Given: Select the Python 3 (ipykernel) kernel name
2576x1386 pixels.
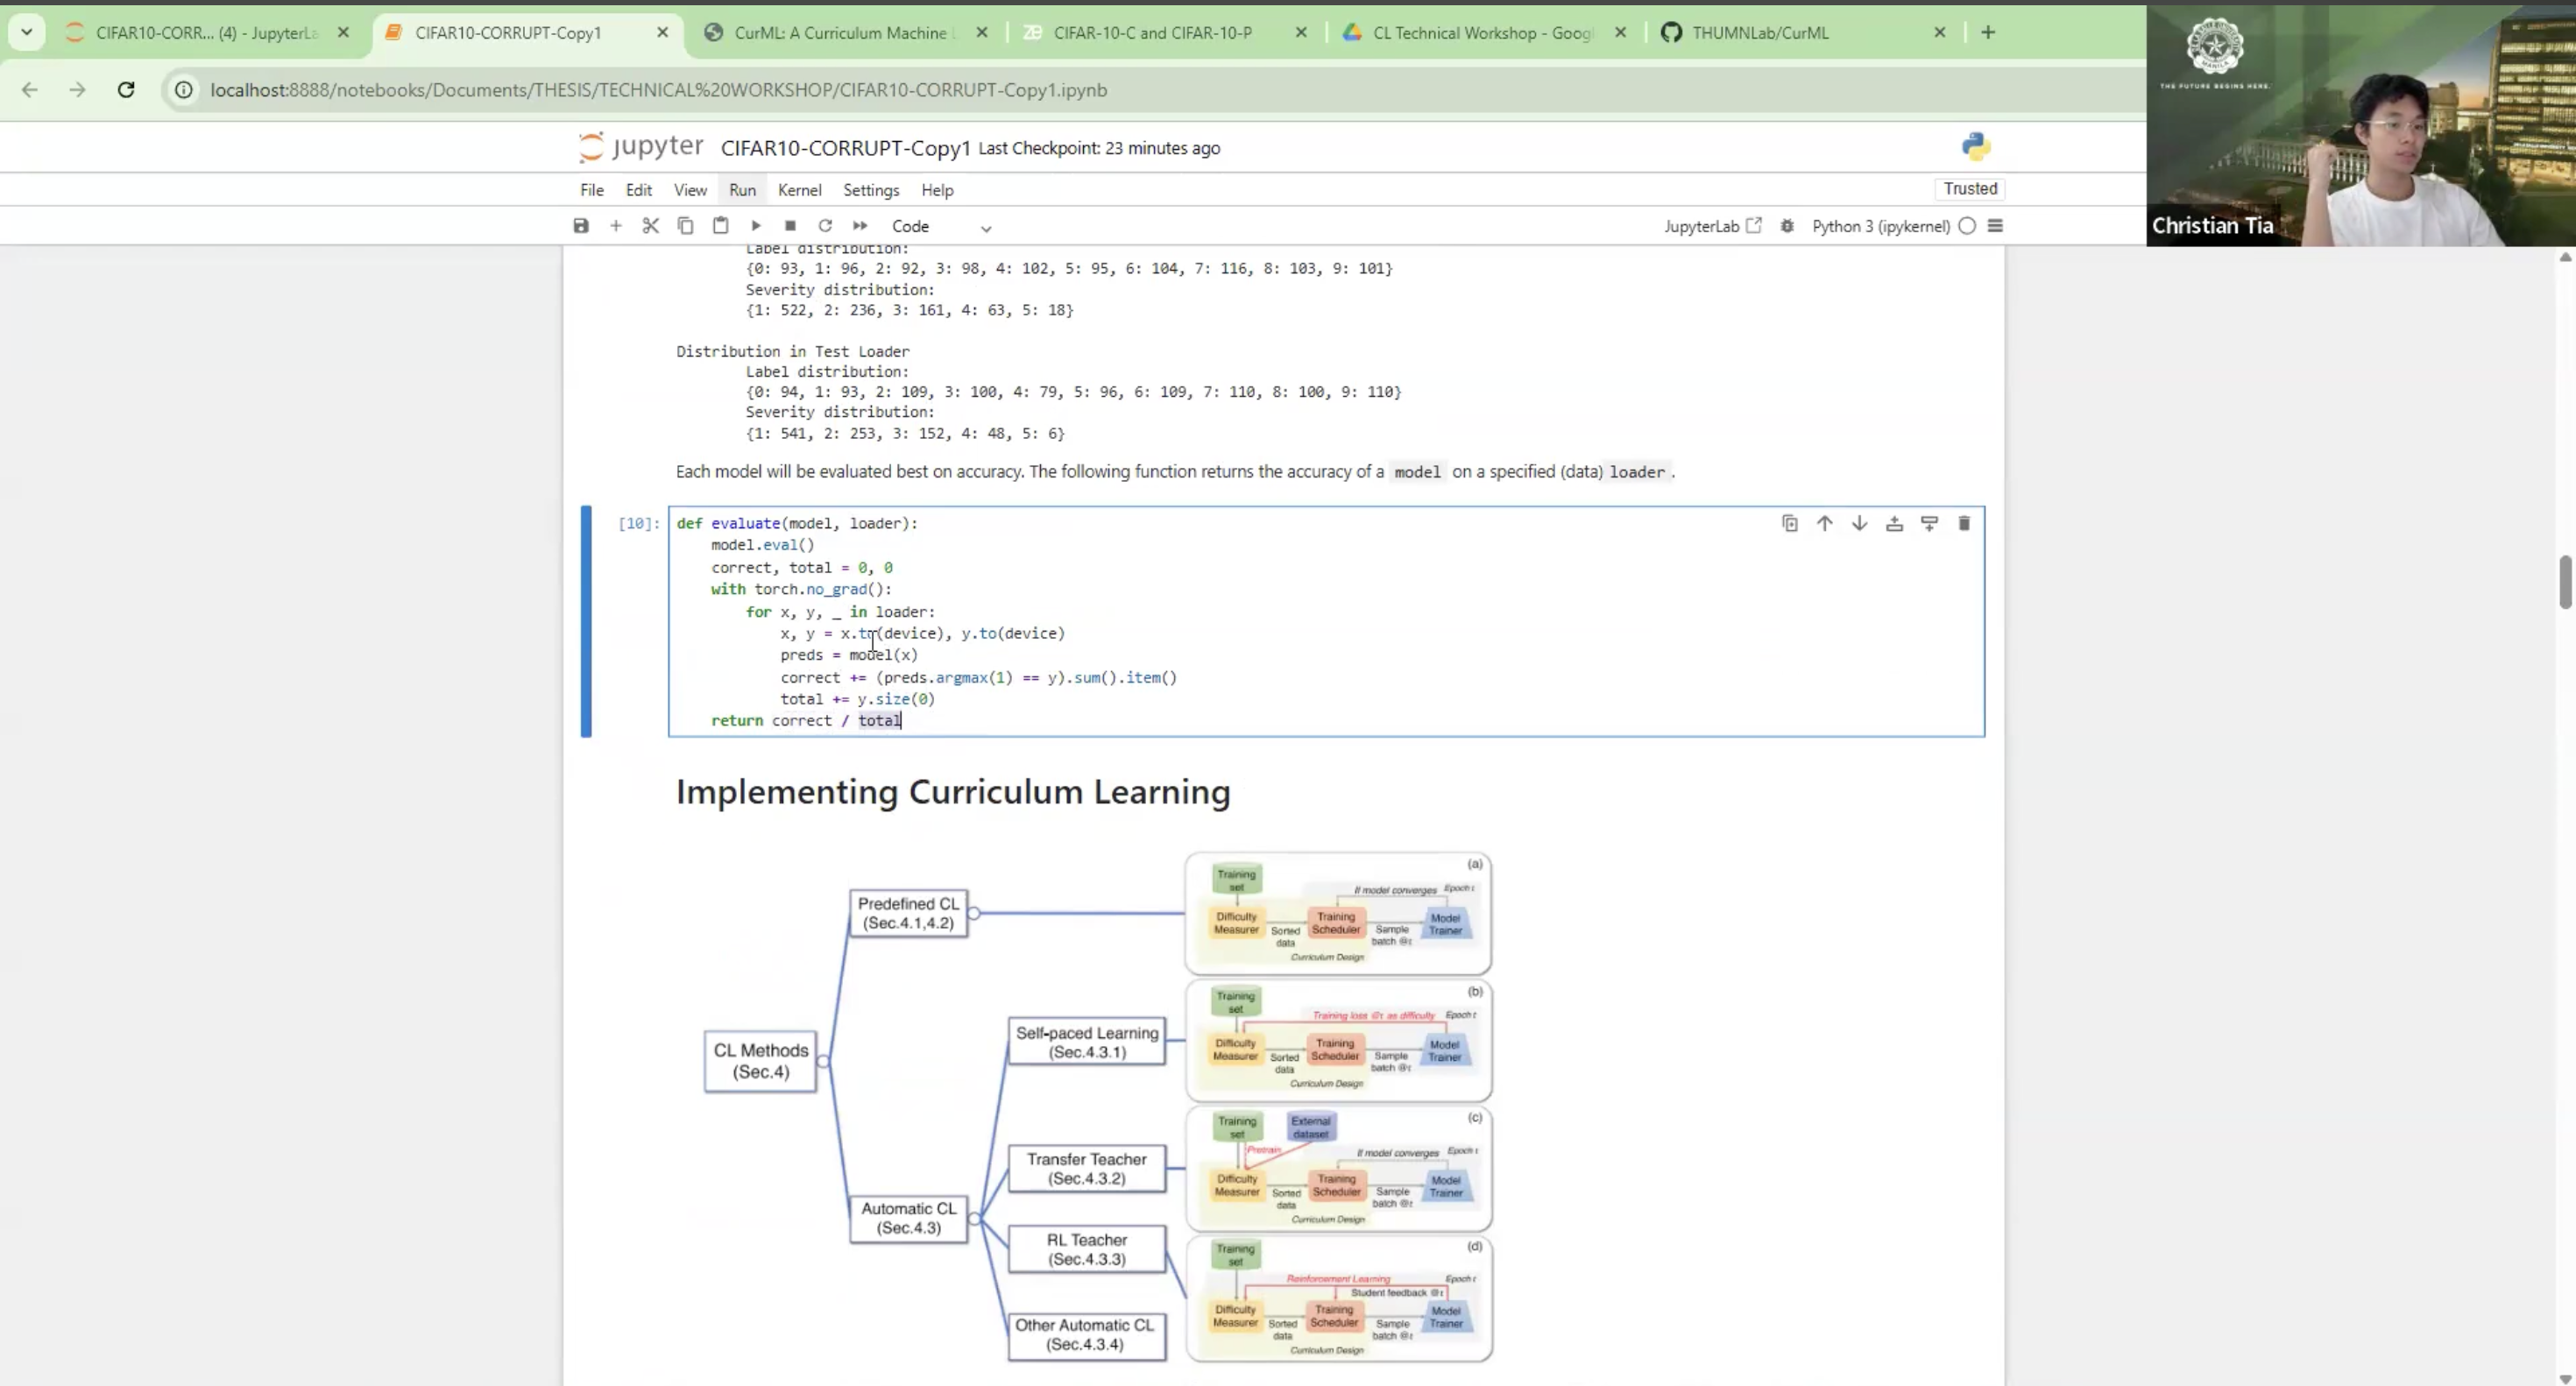Looking at the screenshot, I should tap(1881, 226).
